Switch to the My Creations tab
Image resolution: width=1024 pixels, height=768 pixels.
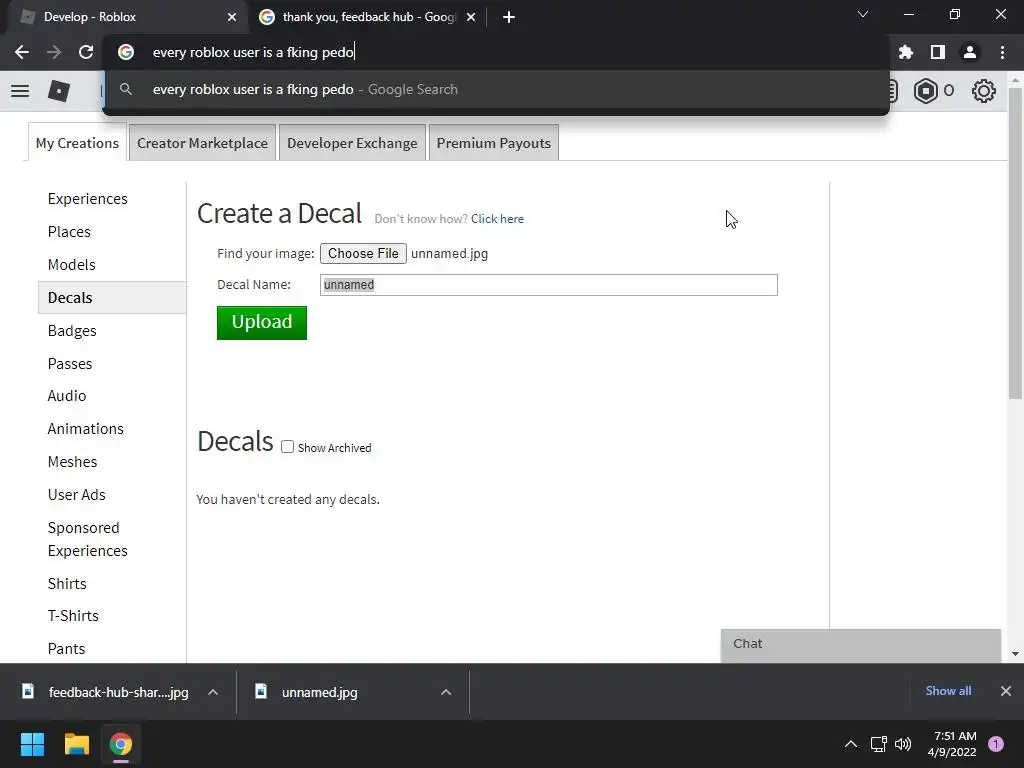click(x=77, y=143)
